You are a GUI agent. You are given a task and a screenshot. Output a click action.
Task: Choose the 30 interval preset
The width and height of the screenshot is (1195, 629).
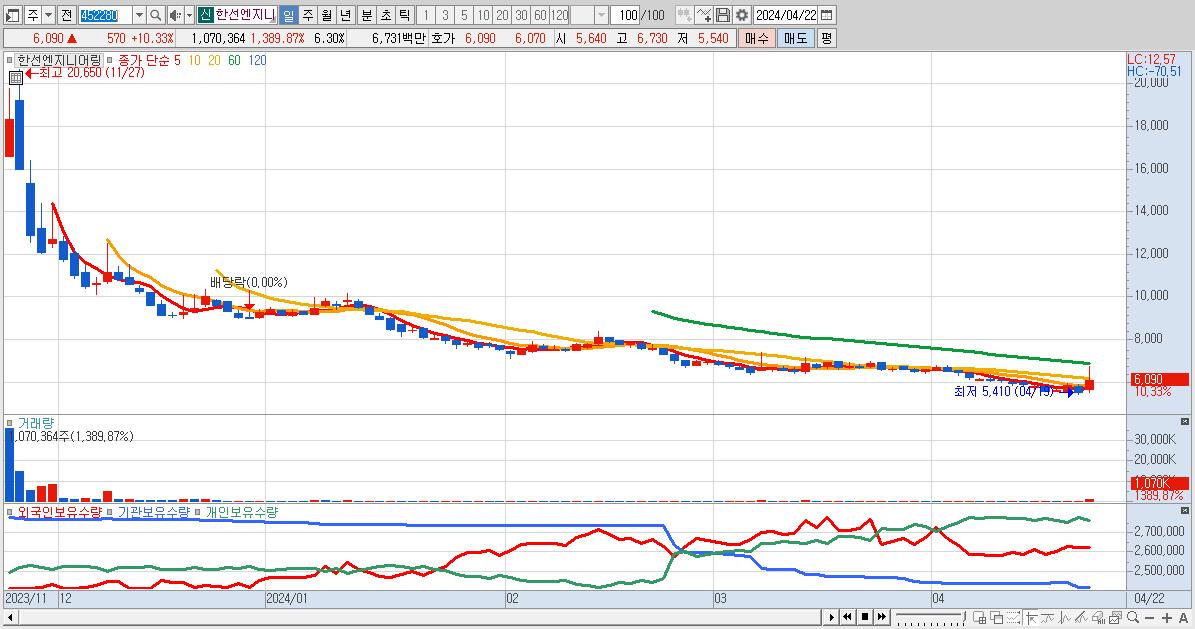tap(521, 14)
